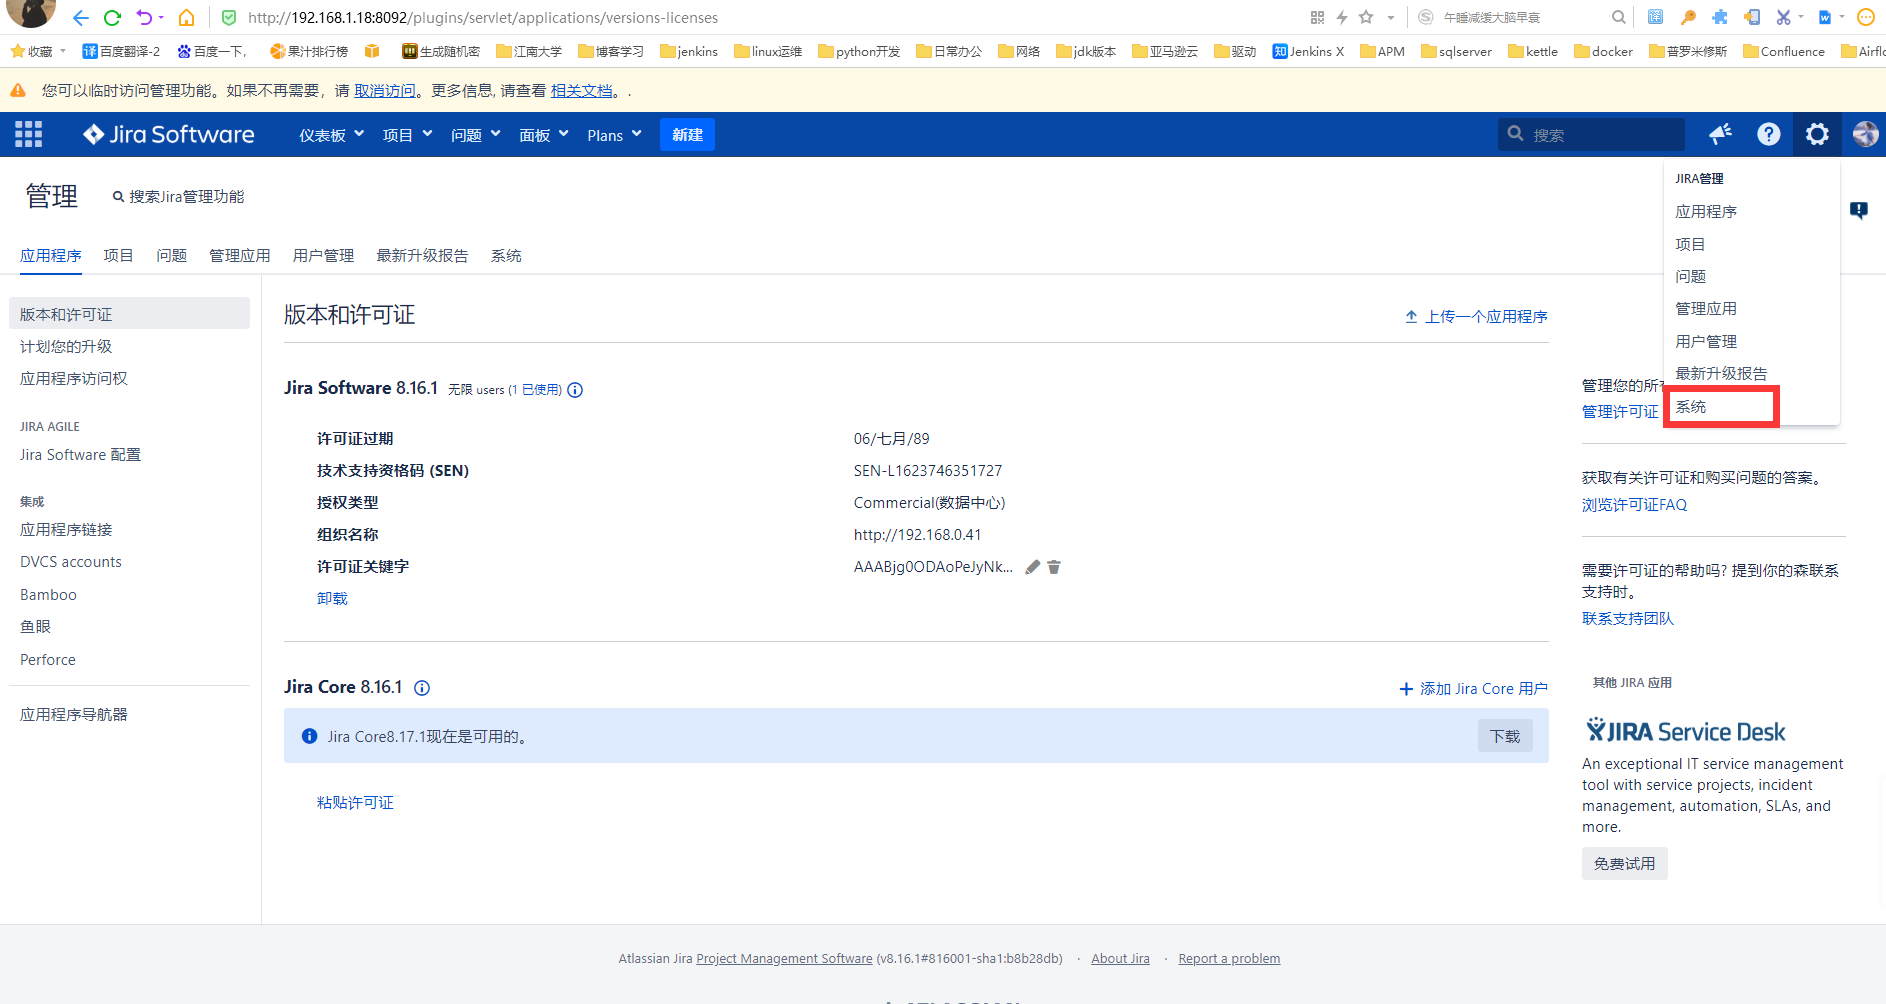Expand the 面板 dropdown menu
The height and width of the screenshot is (1004, 1886).
point(543,135)
